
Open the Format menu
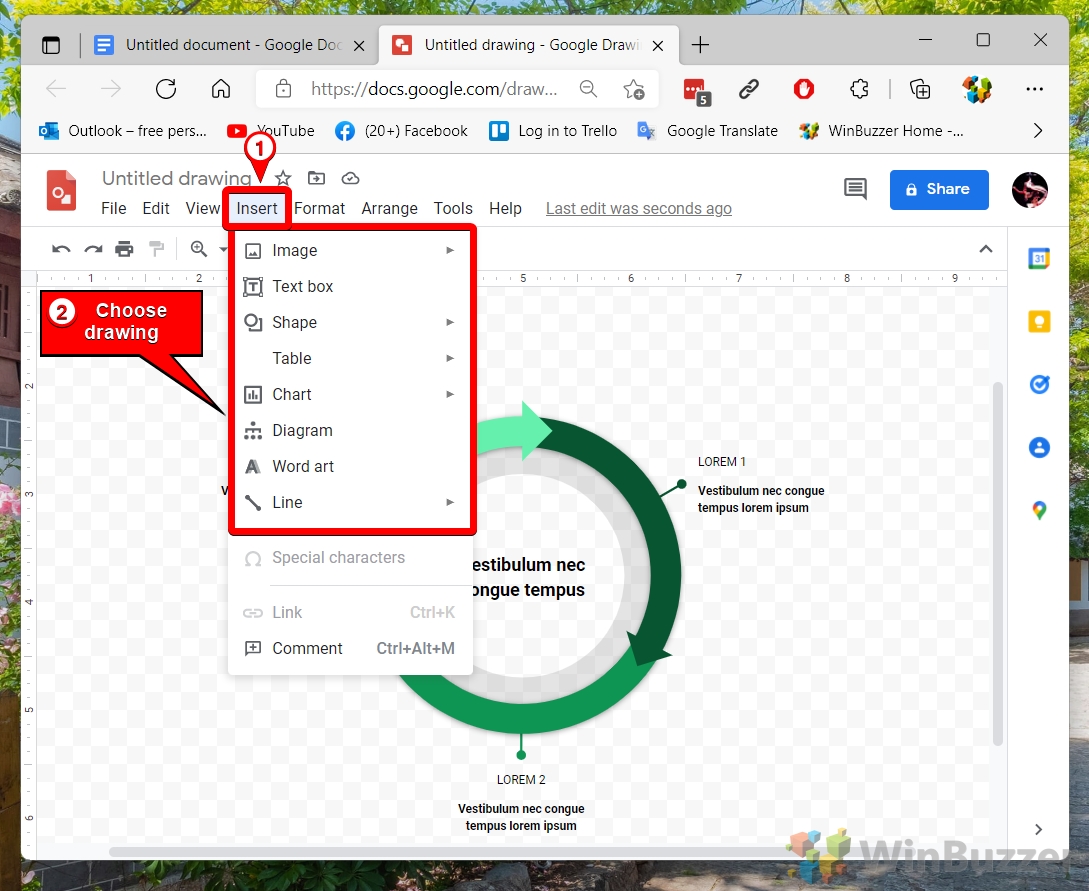pyautogui.click(x=319, y=208)
